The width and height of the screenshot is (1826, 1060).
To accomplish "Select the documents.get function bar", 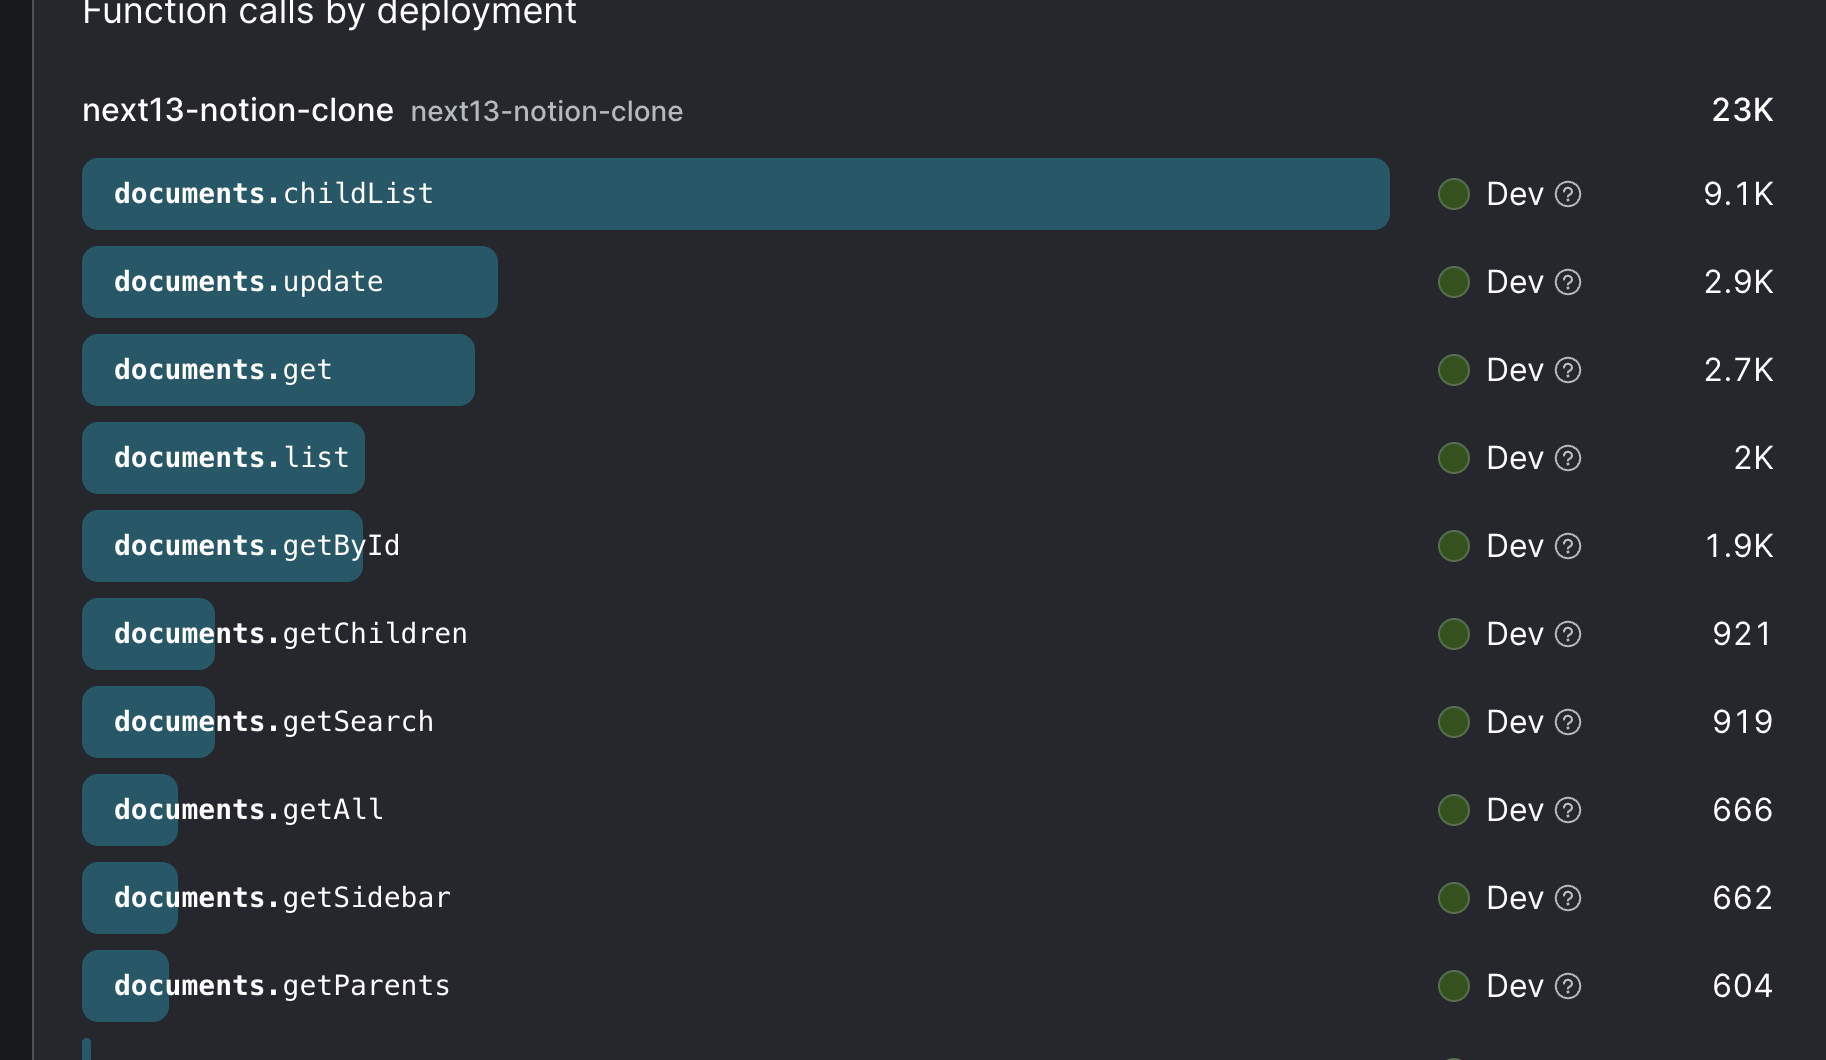I will pyautogui.click(x=278, y=370).
